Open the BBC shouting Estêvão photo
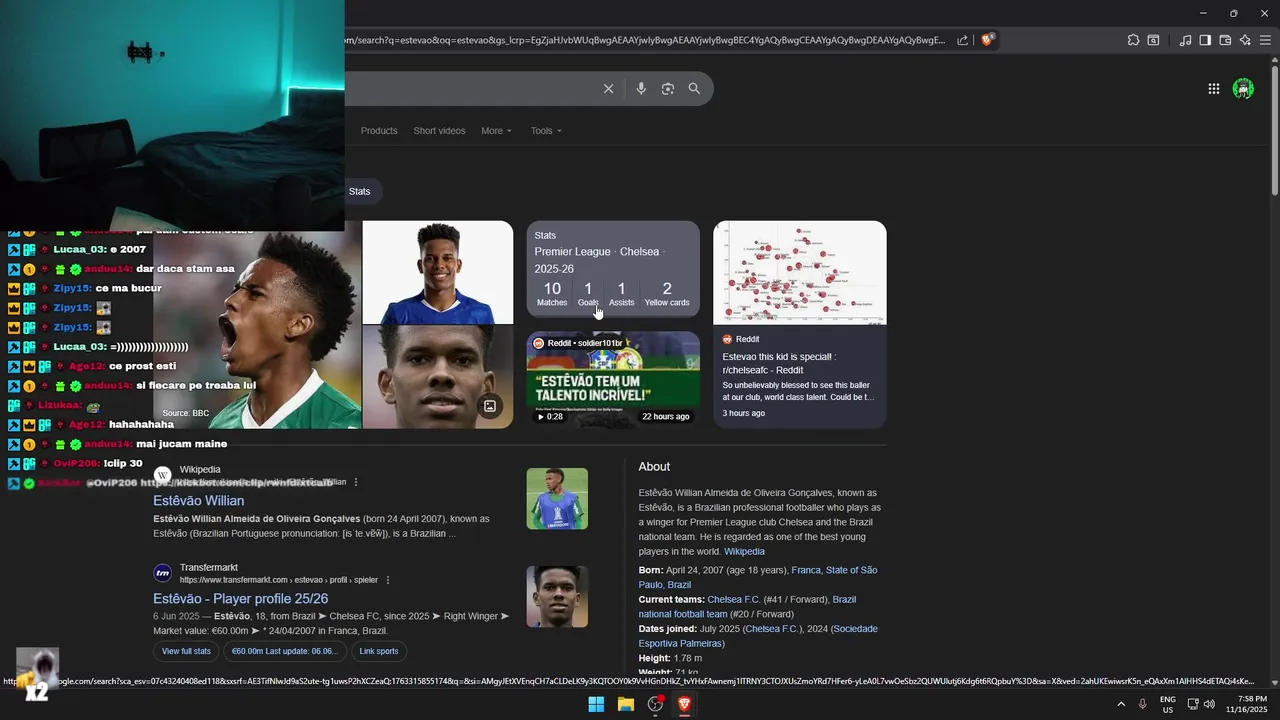 pyautogui.click(x=257, y=325)
